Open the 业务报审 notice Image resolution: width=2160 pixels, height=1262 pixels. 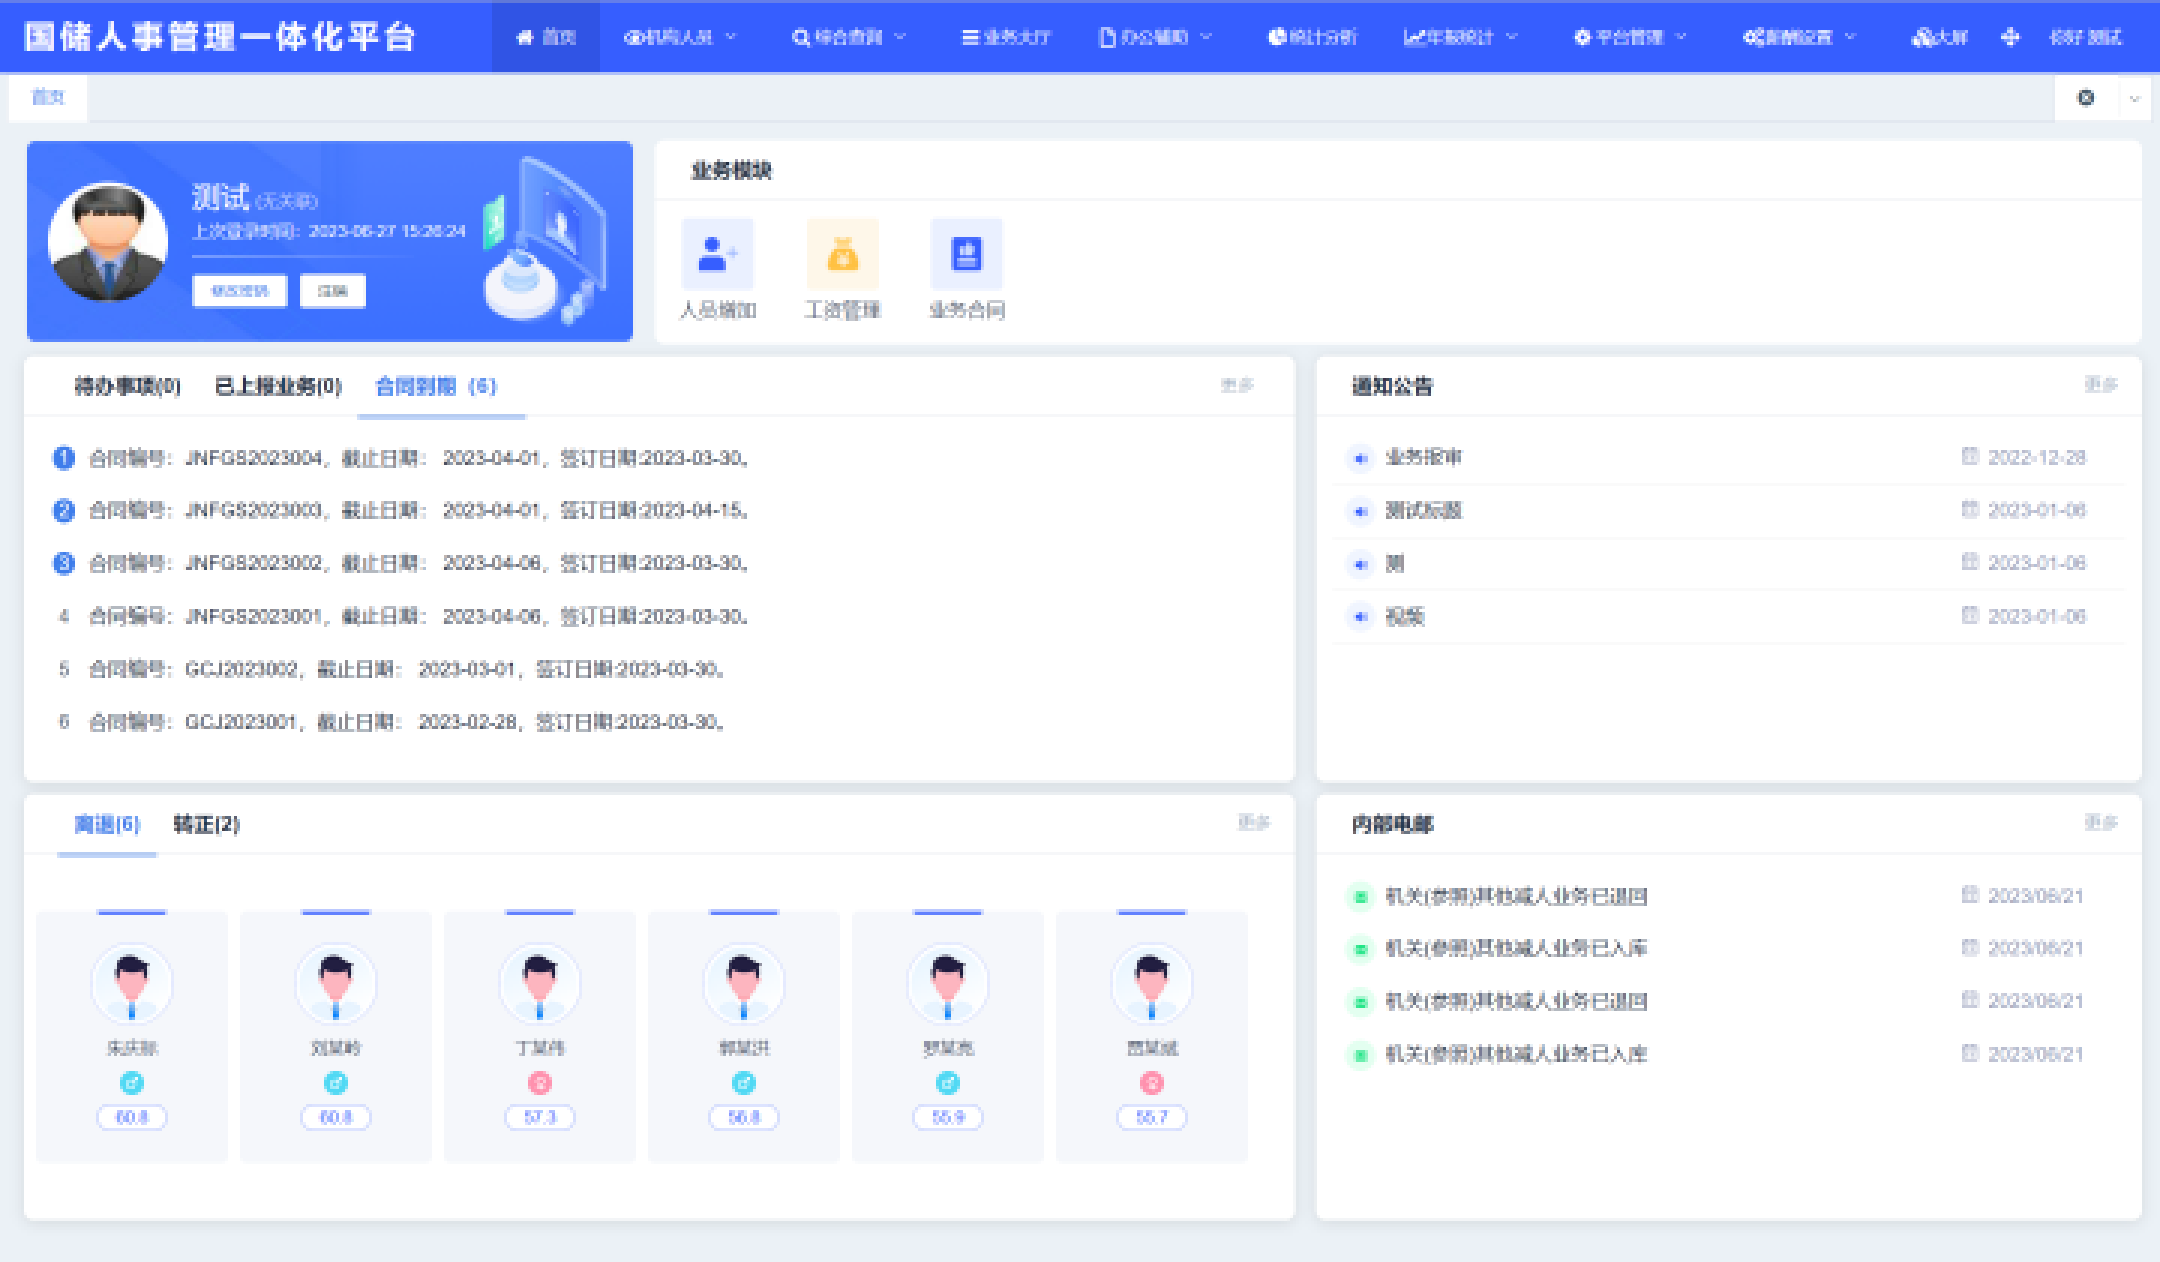pyautogui.click(x=1423, y=457)
